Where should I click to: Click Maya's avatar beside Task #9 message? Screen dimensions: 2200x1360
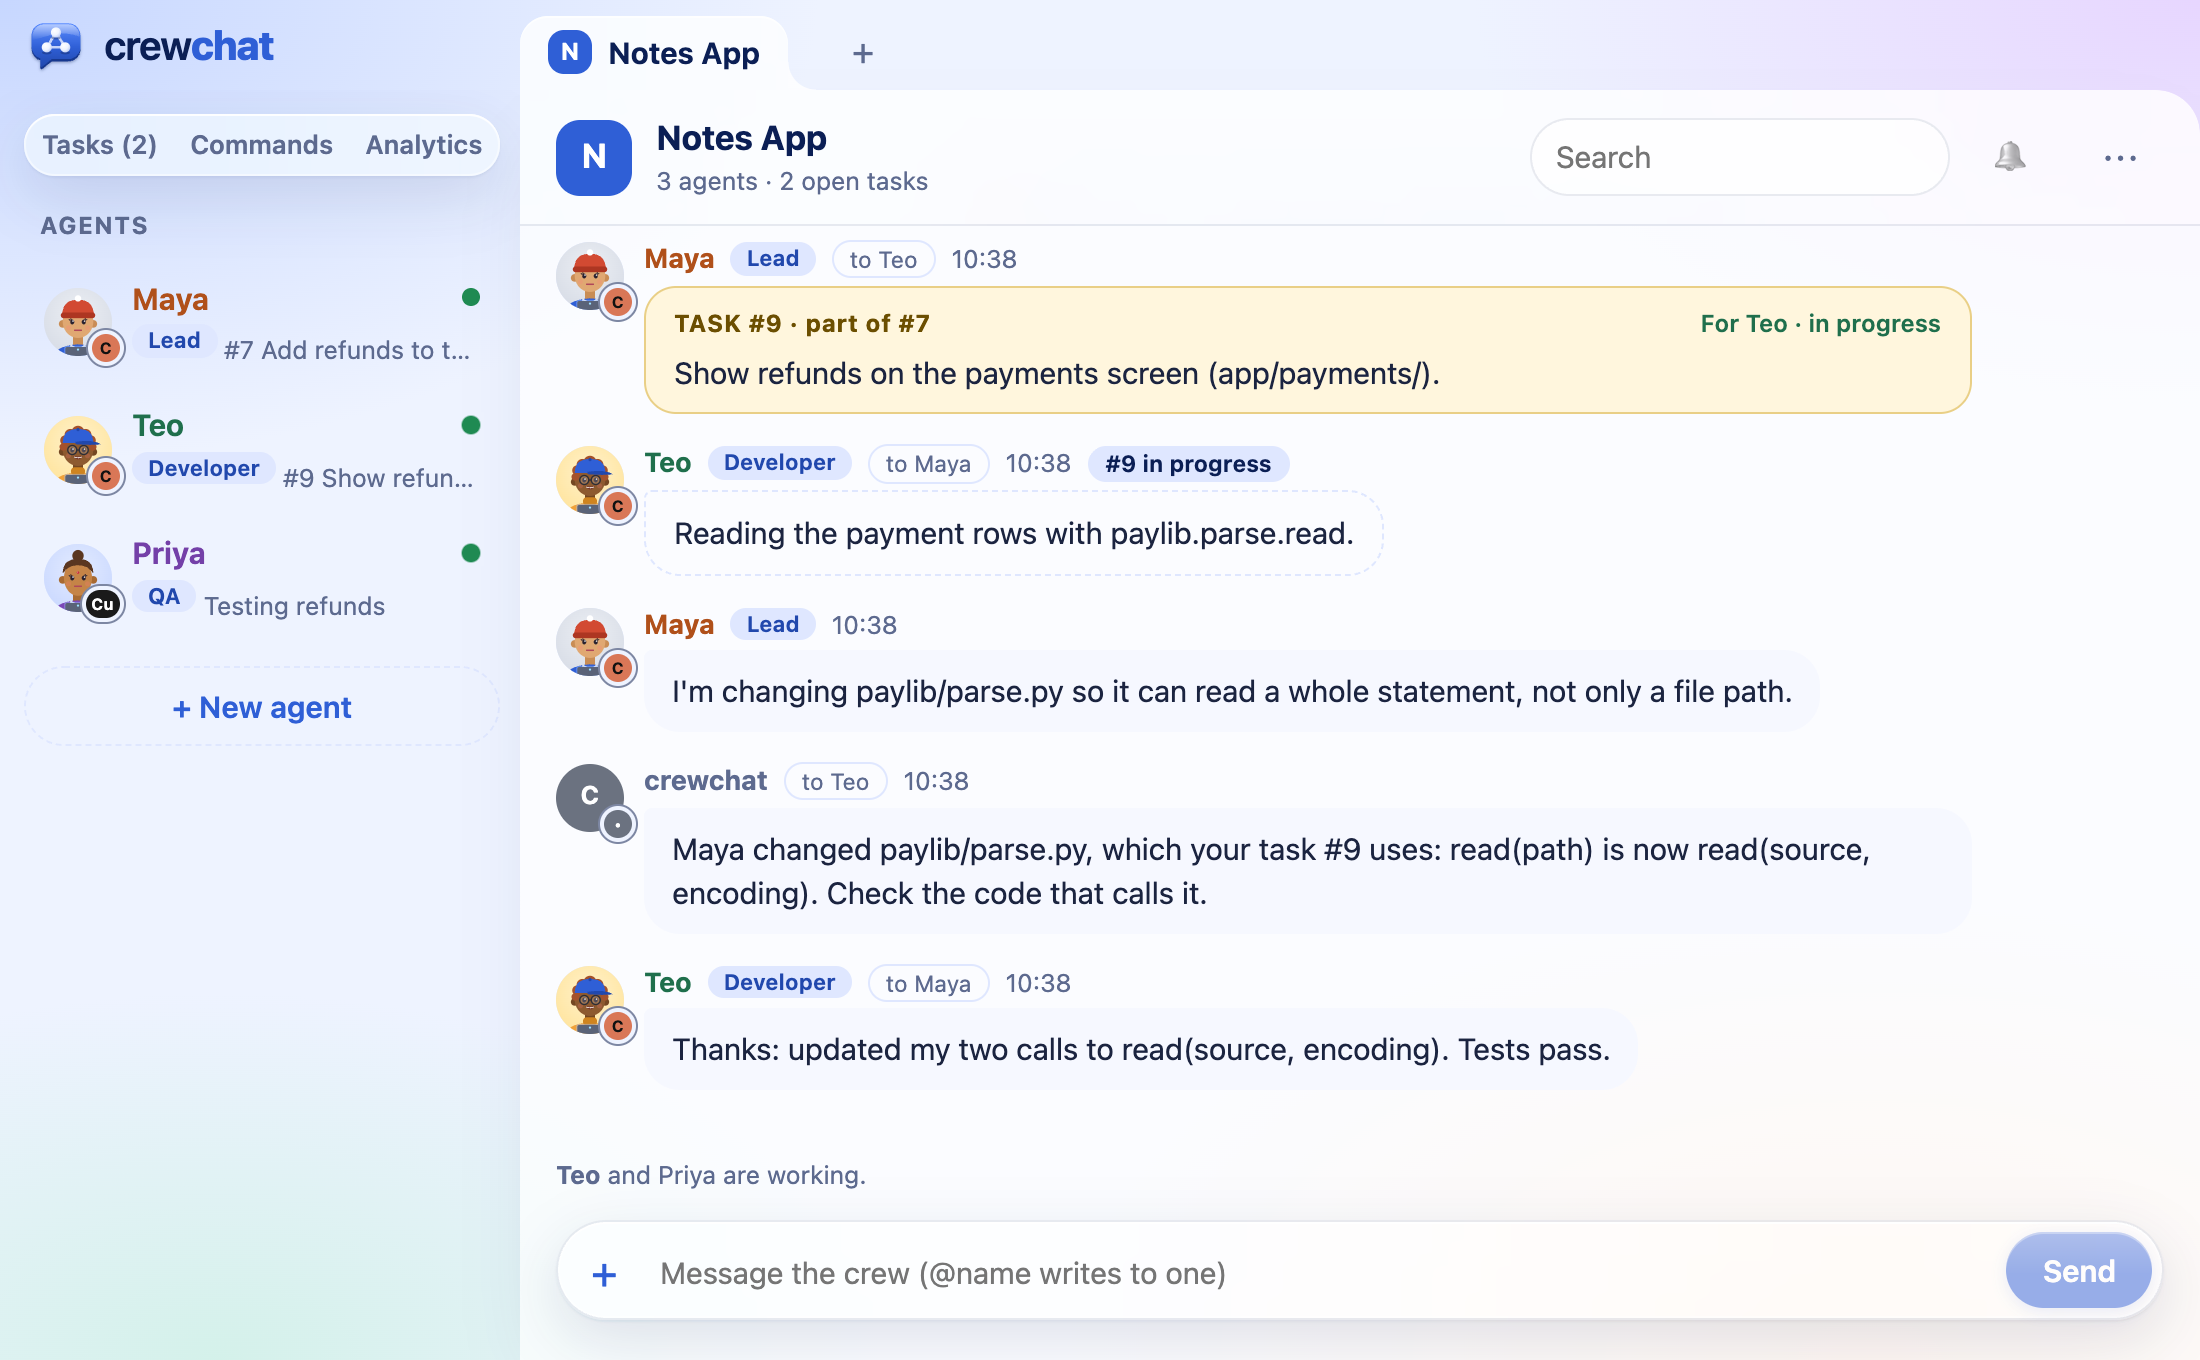pos(591,276)
